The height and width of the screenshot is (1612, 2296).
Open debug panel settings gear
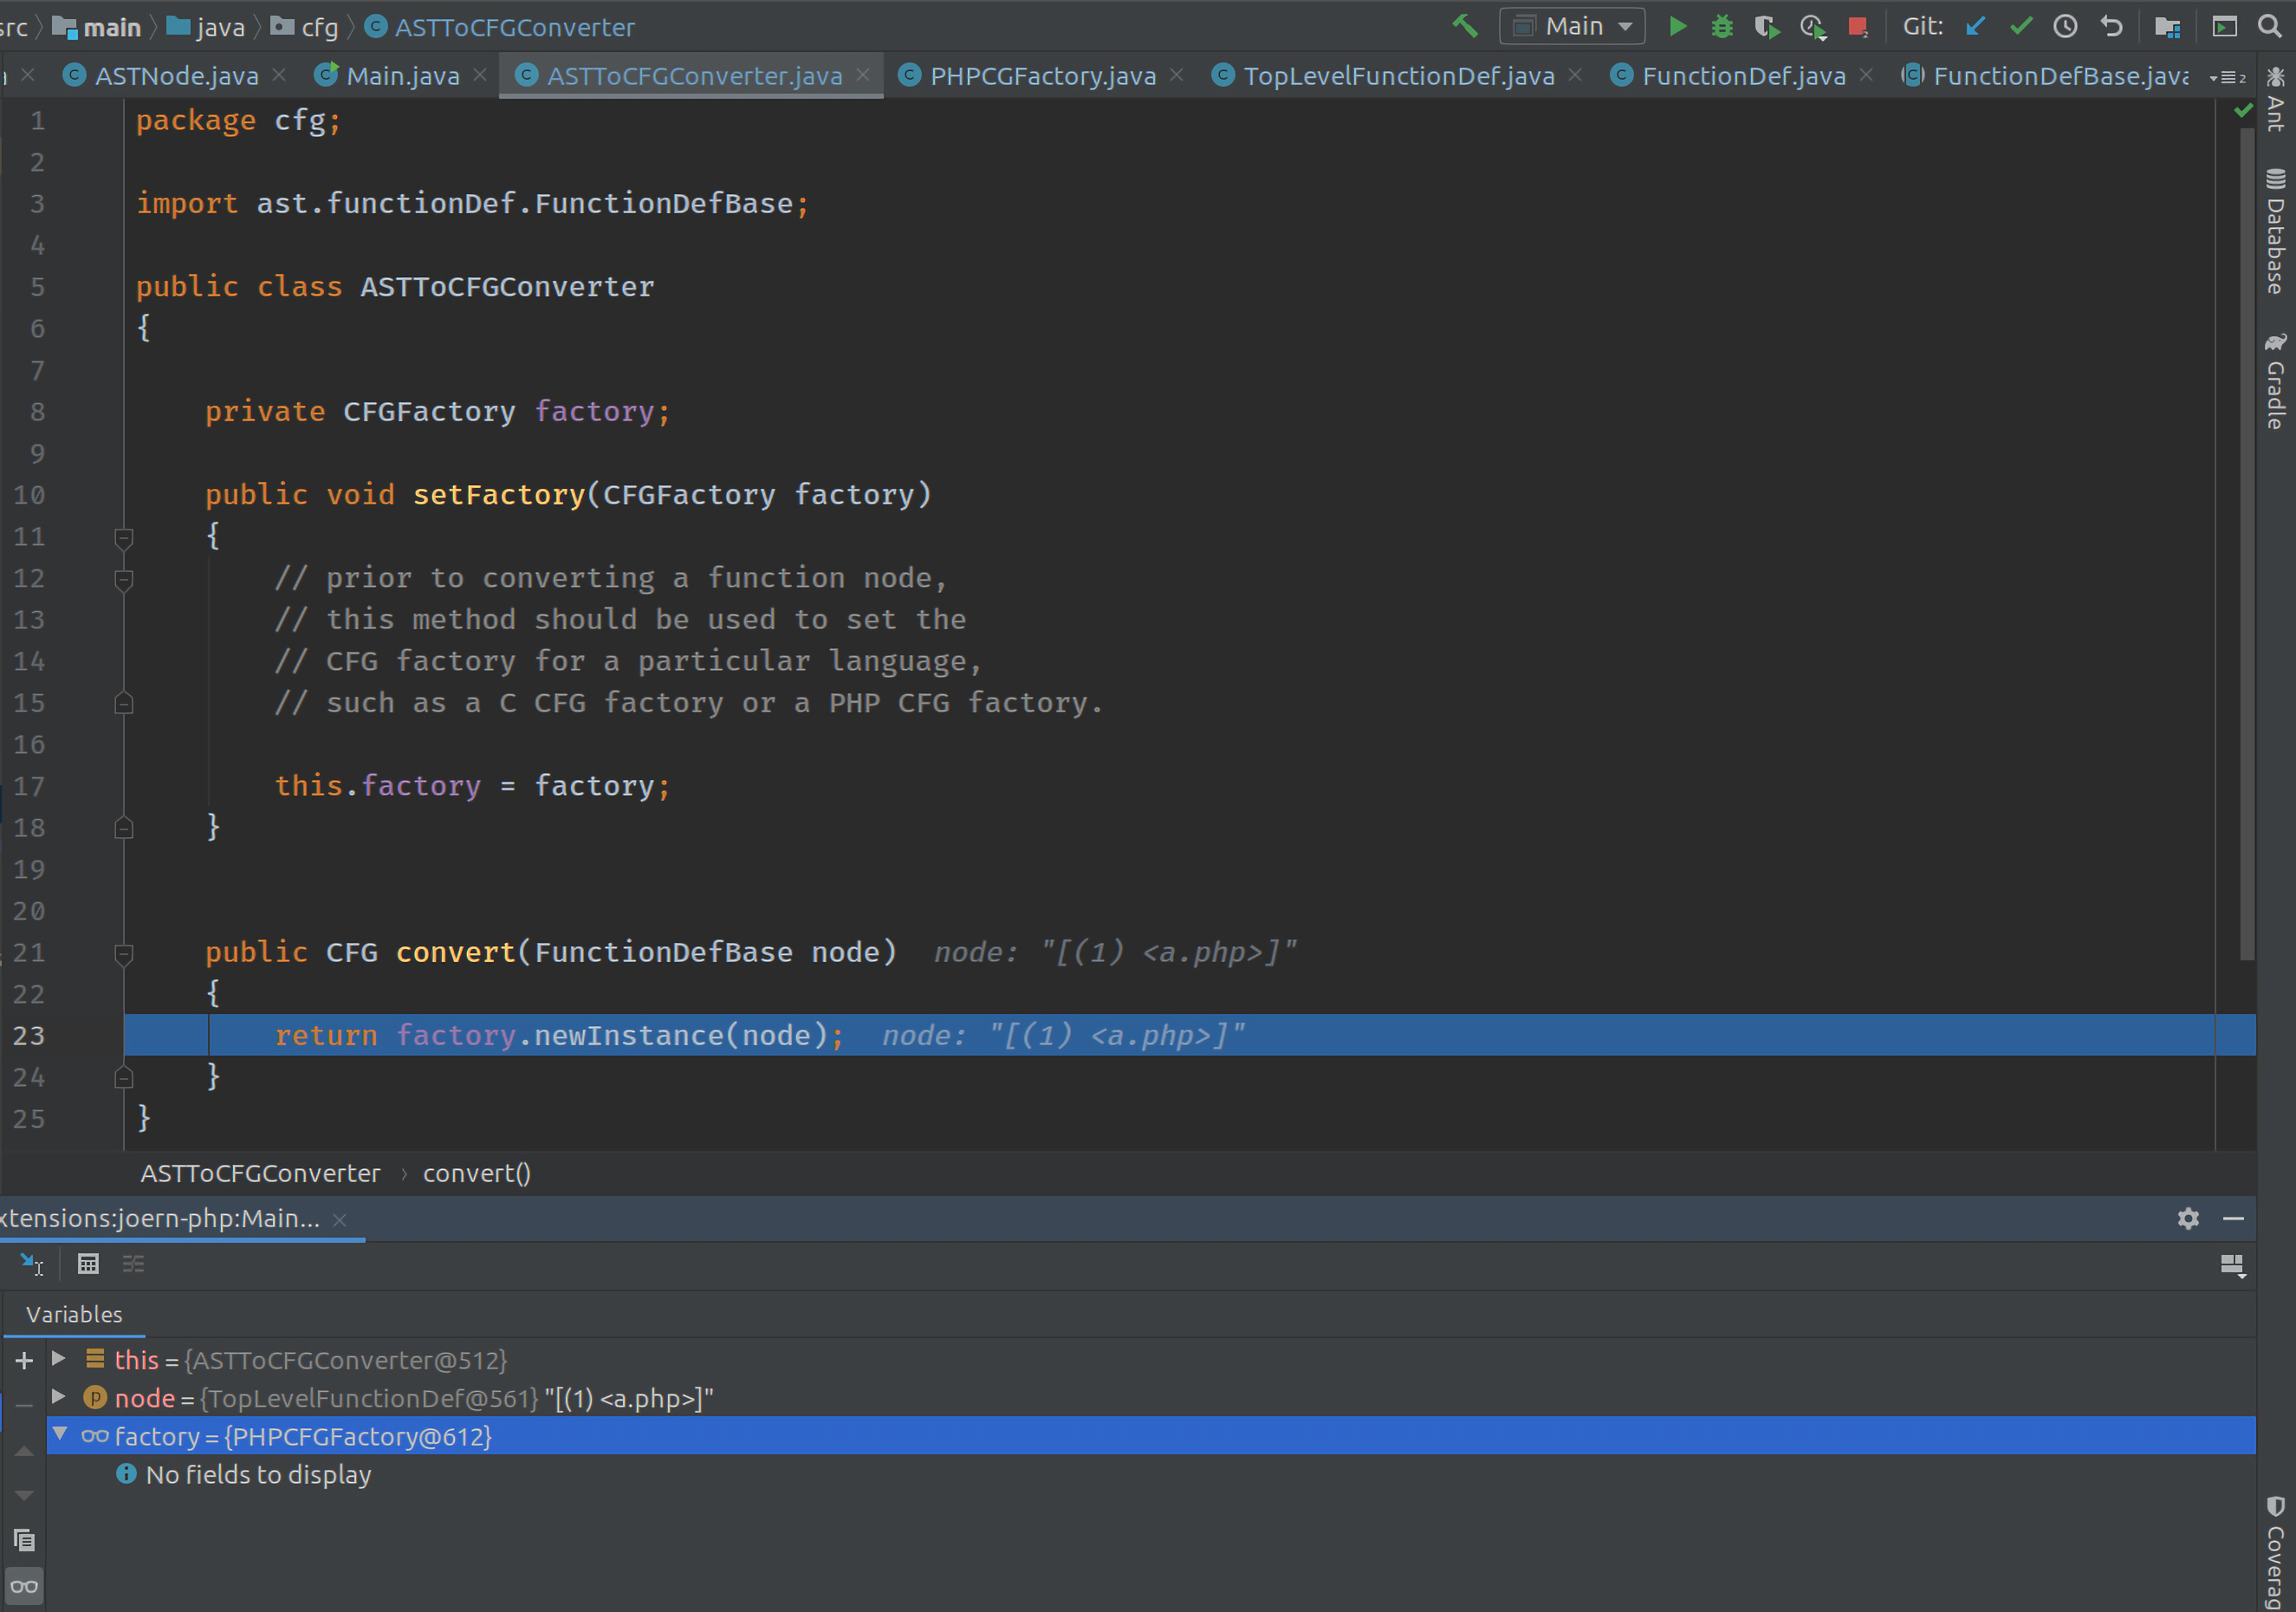tap(2188, 1218)
